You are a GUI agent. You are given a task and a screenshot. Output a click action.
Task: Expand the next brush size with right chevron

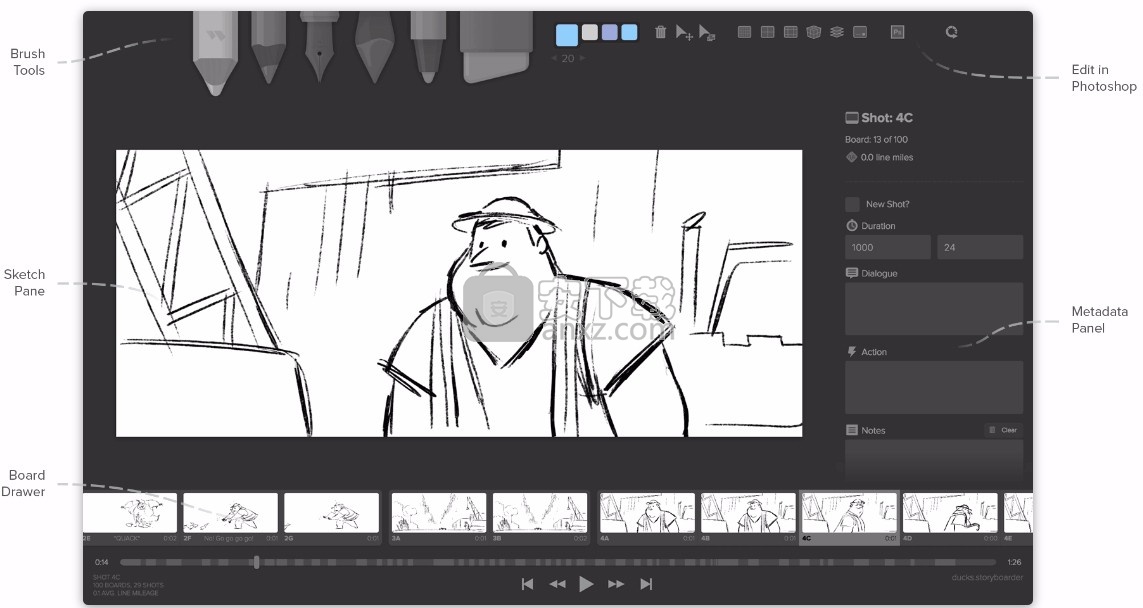click(x=584, y=57)
